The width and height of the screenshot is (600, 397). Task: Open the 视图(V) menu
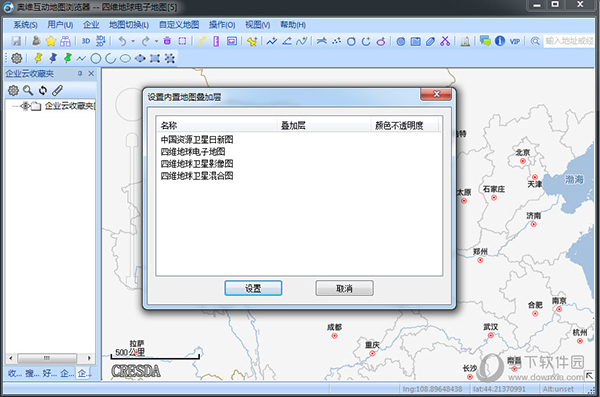coord(258,25)
